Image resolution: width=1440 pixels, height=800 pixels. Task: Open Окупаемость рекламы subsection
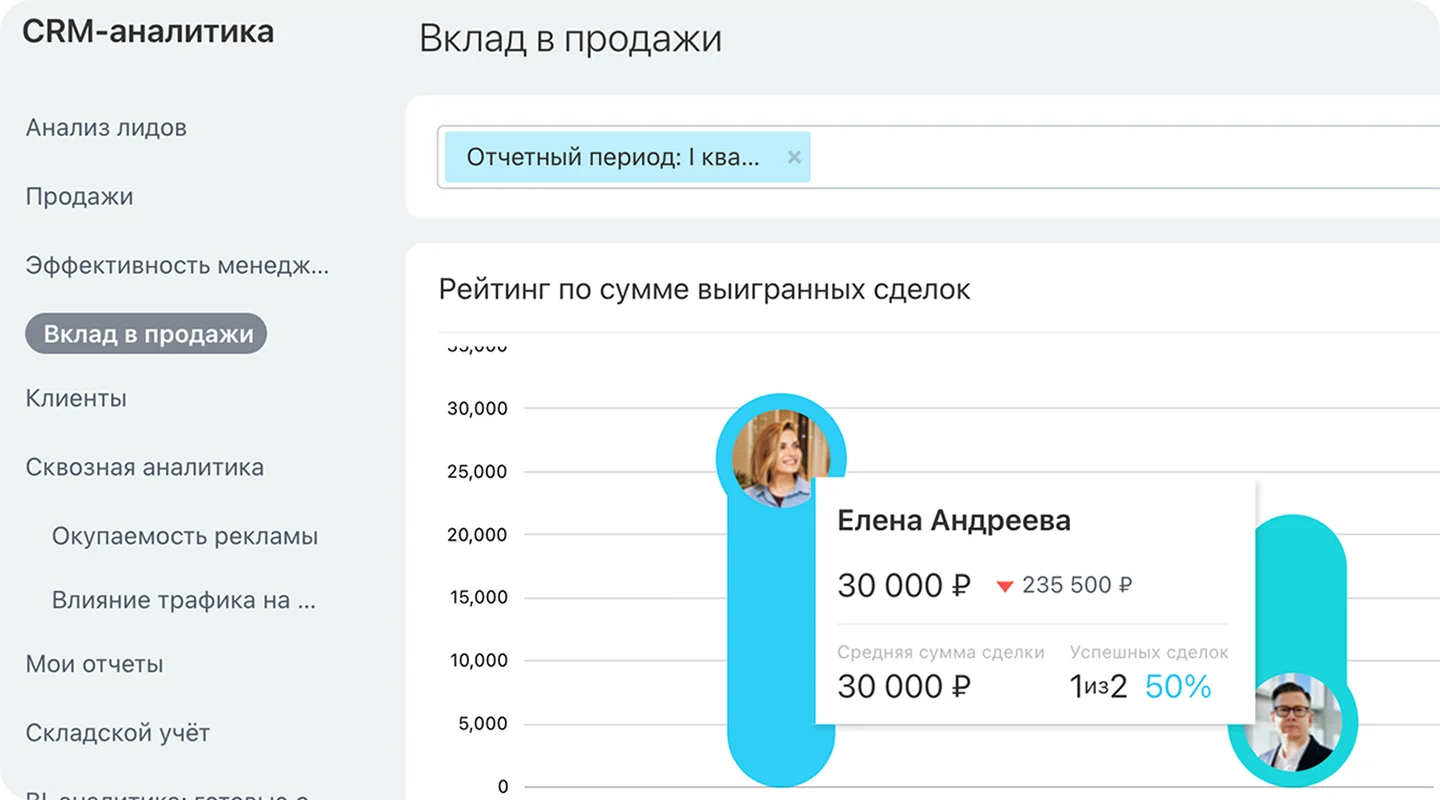coord(185,536)
